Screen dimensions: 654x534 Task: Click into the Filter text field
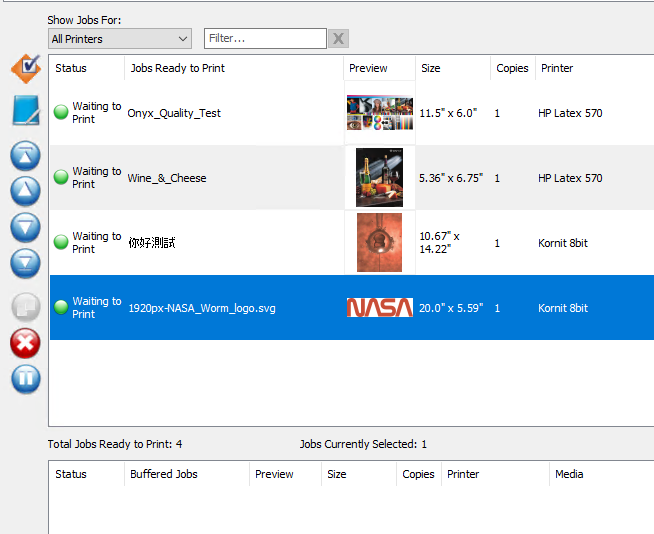point(265,39)
